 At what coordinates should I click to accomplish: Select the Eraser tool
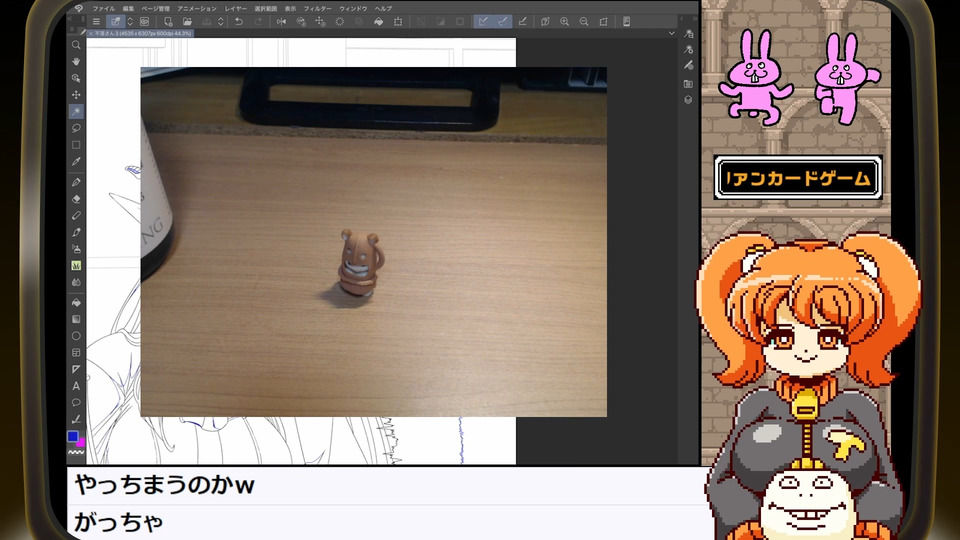coord(76,199)
